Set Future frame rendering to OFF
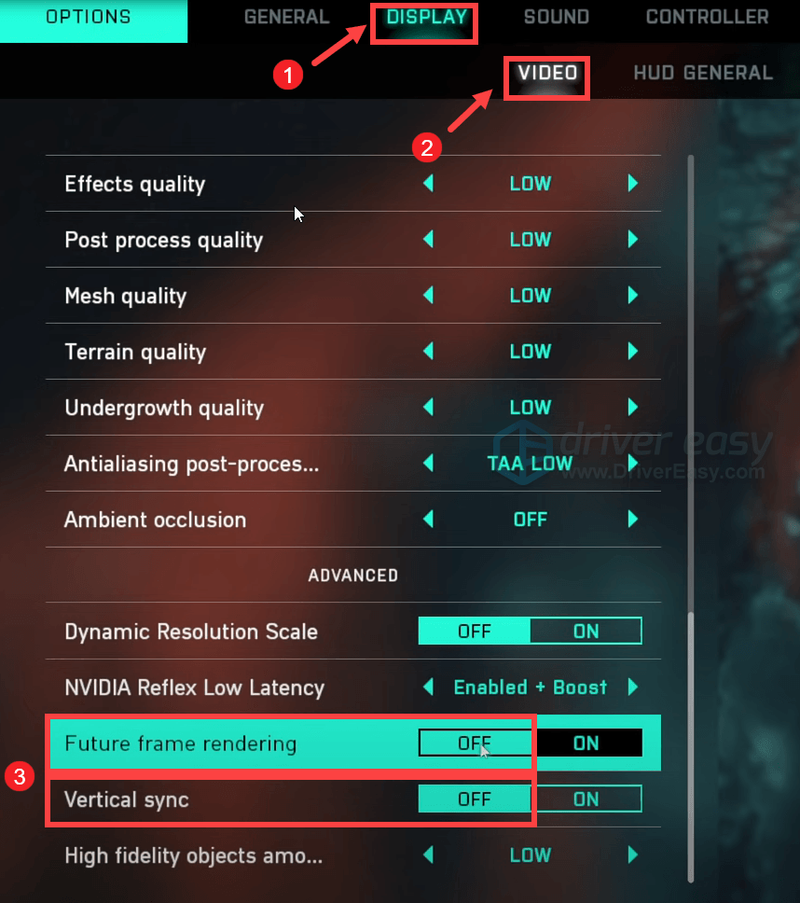Image resolution: width=800 pixels, height=903 pixels. pos(475,743)
